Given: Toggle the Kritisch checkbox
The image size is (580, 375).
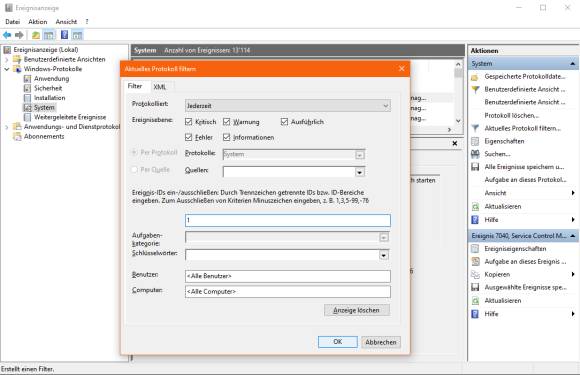Looking at the screenshot, I should point(189,122).
